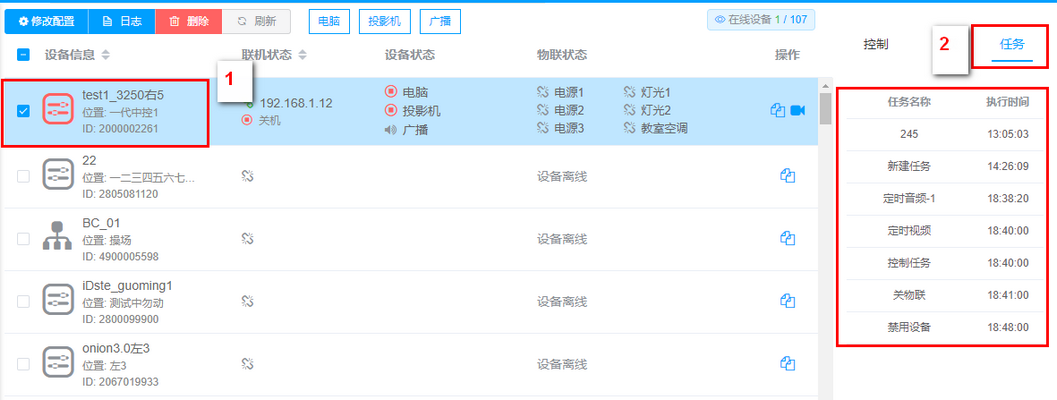Click the copy icon in test1_3250右5 row
The width and height of the screenshot is (1057, 400).
(x=778, y=110)
